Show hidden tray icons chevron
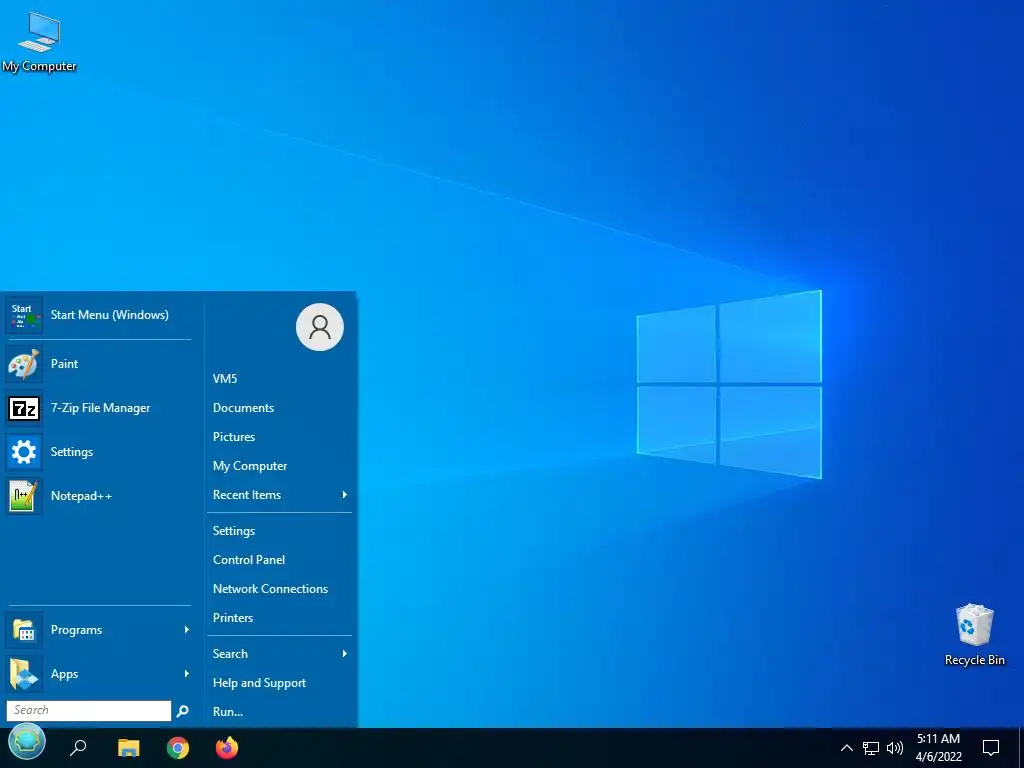This screenshot has height=768, width=1024. (846, 748)
